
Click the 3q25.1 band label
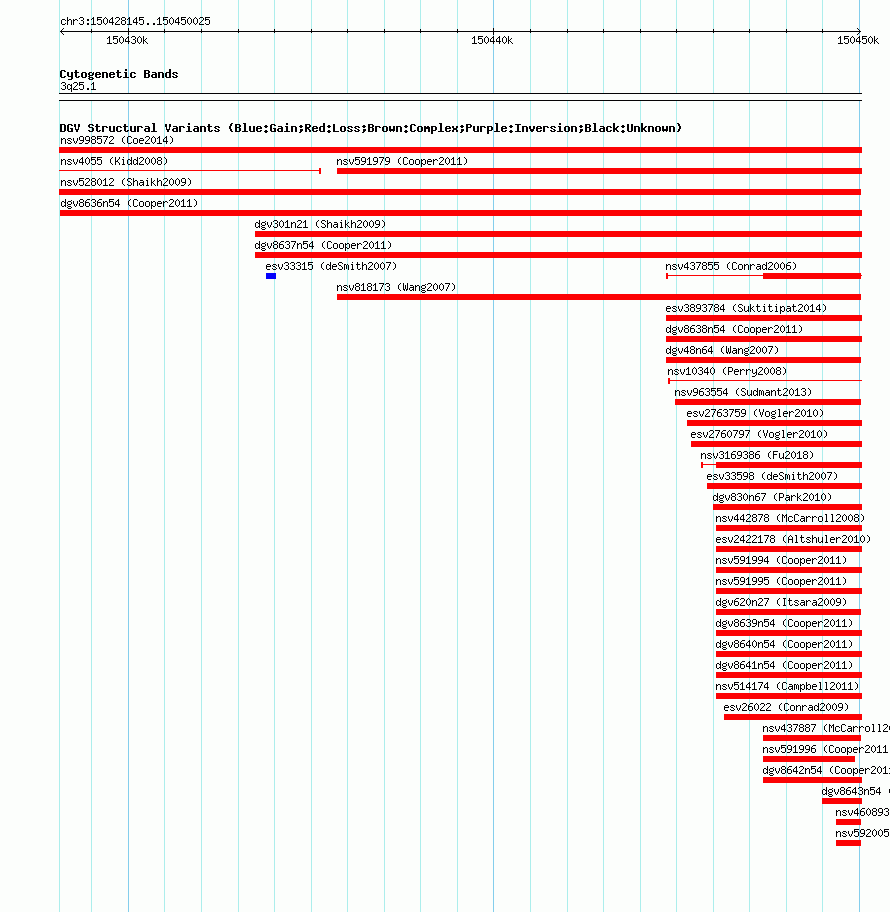[x=78, y=86]
